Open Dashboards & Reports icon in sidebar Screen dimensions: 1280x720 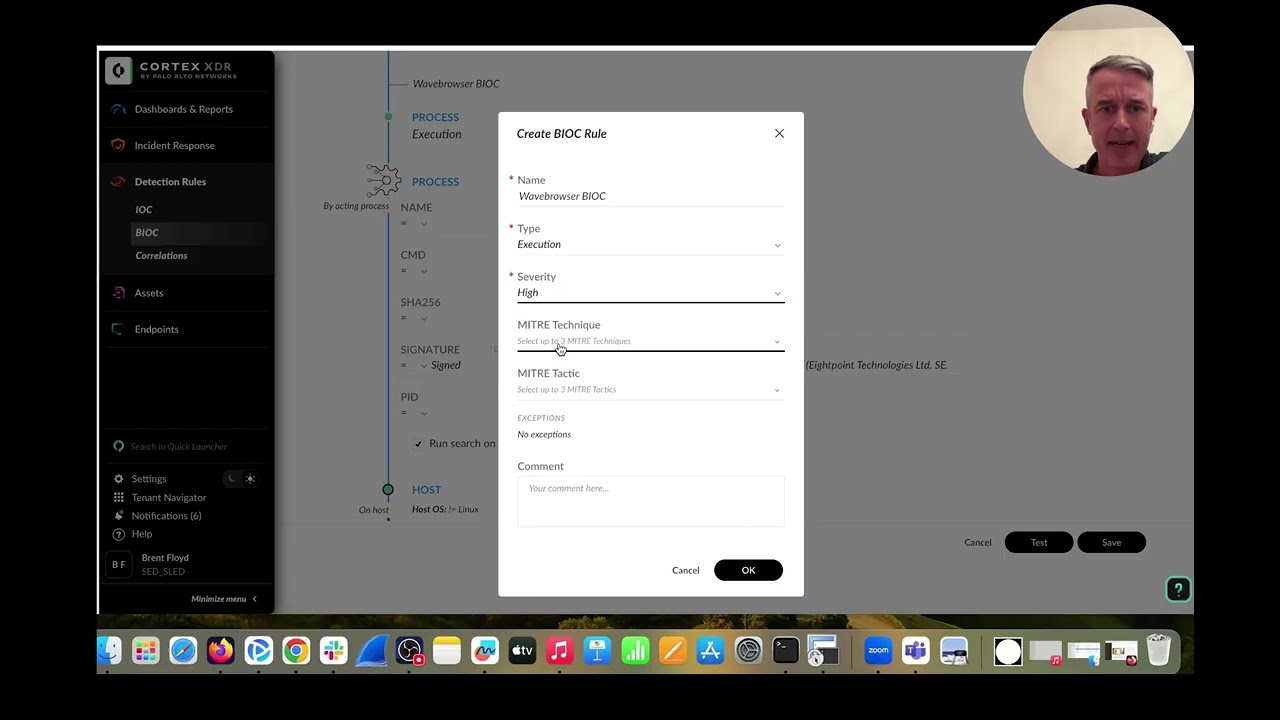[x=118, y=109]
